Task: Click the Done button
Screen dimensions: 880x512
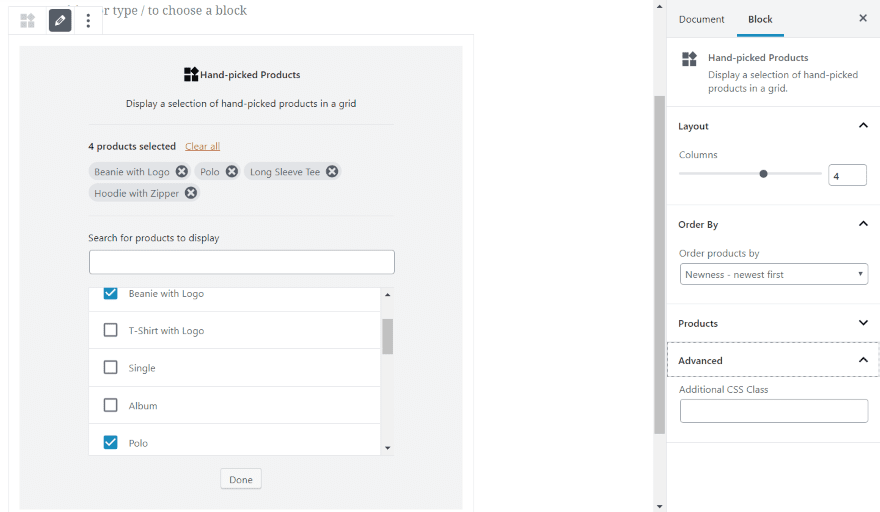Action: pos(241,479)
